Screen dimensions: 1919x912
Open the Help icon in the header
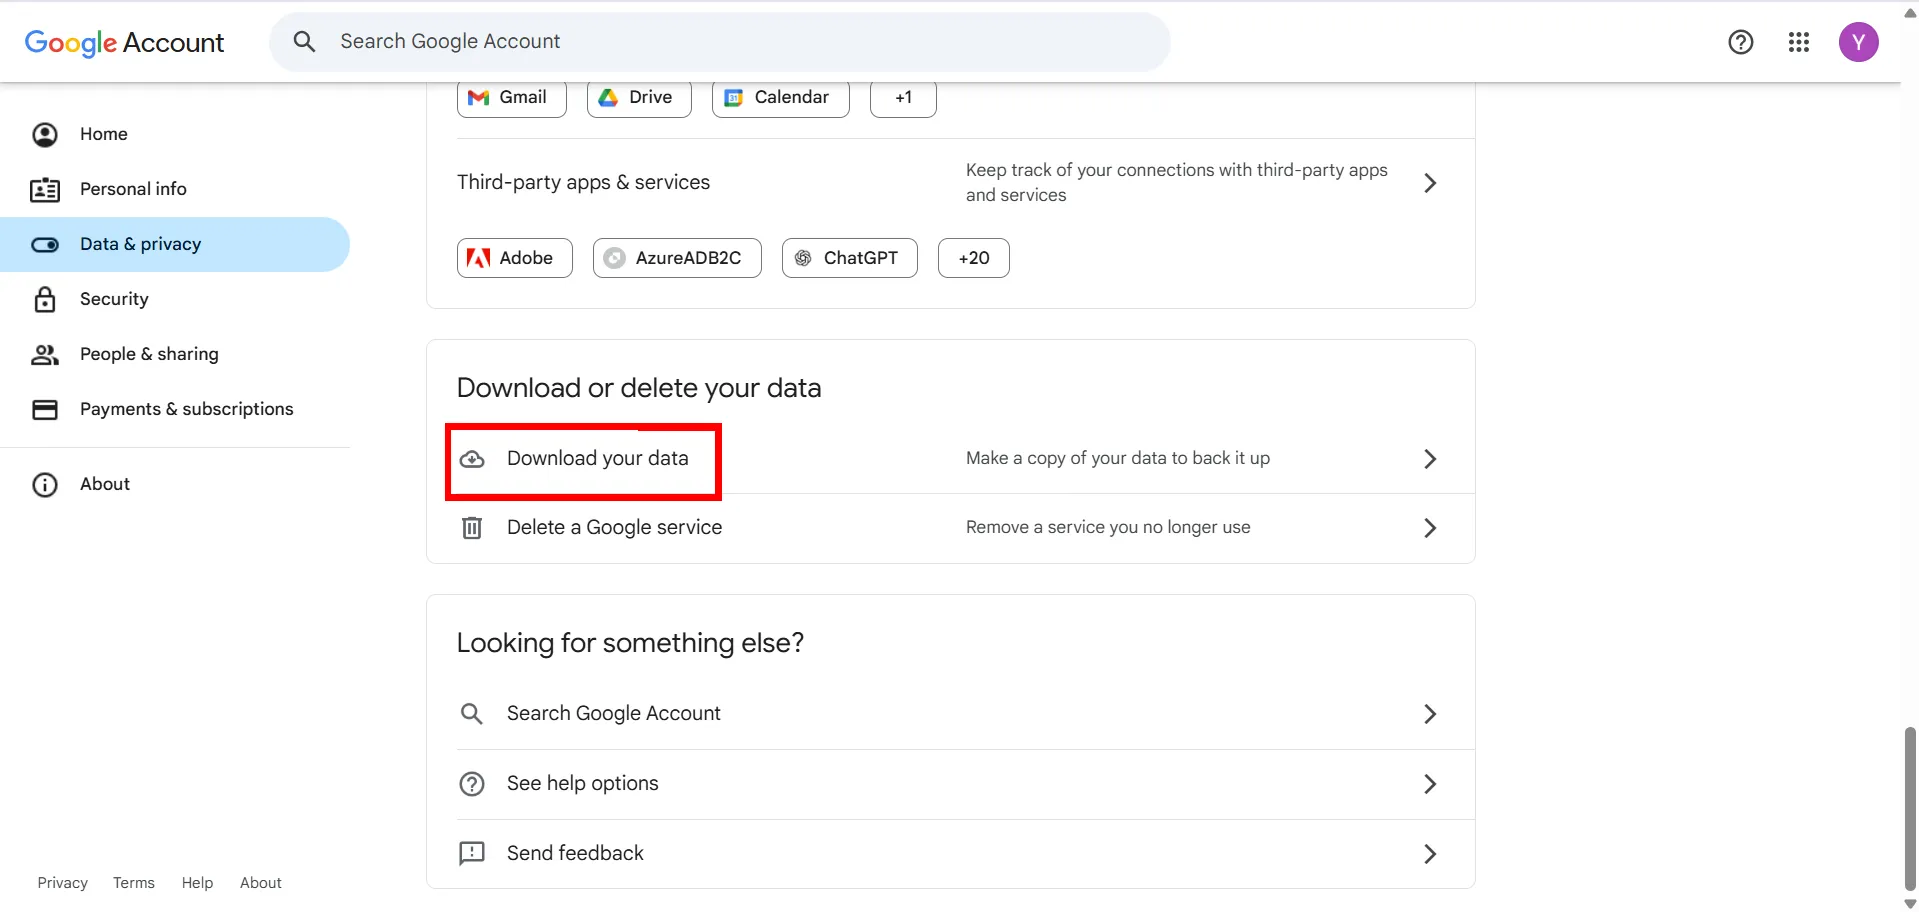point(1740,42)
